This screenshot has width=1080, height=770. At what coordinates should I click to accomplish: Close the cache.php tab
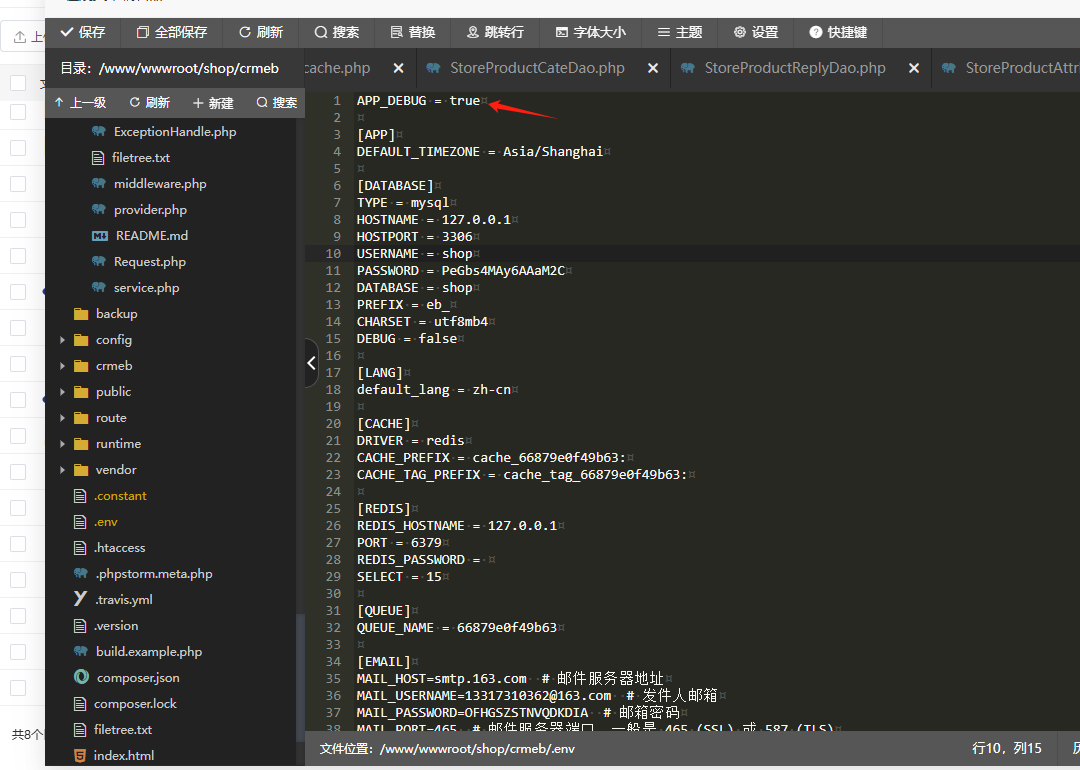398,68
